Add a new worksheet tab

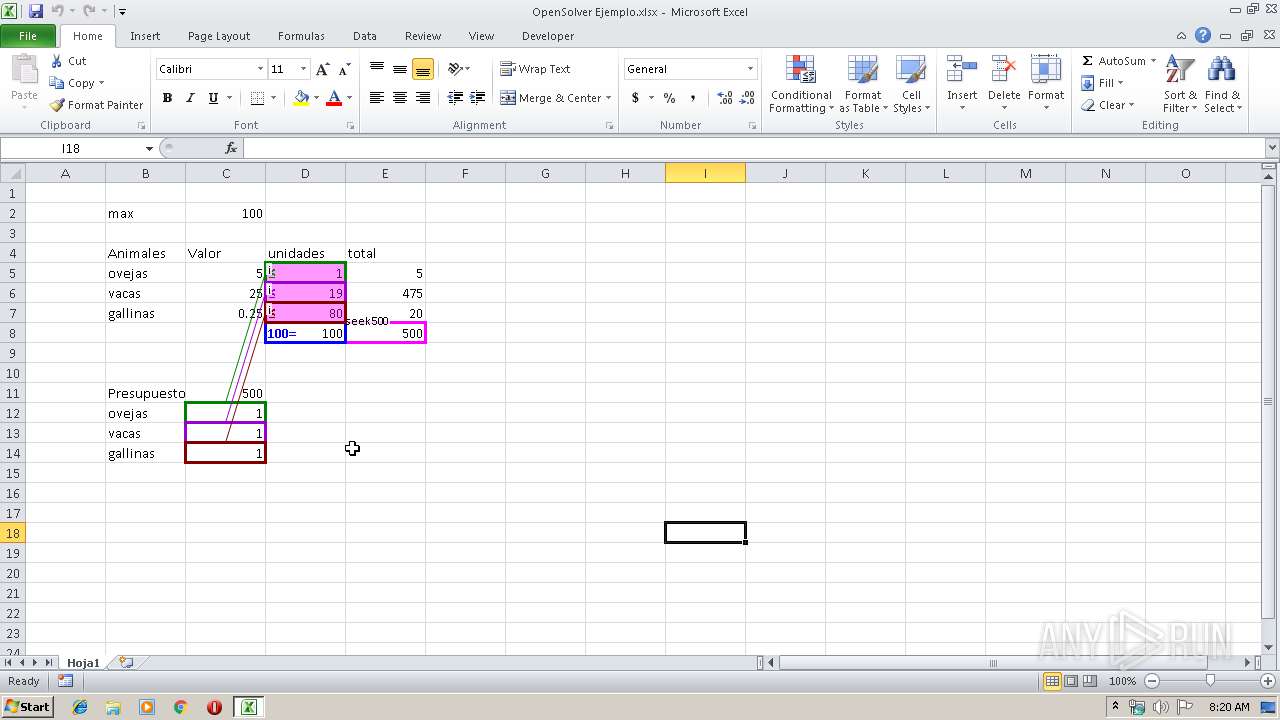(126, 662)
